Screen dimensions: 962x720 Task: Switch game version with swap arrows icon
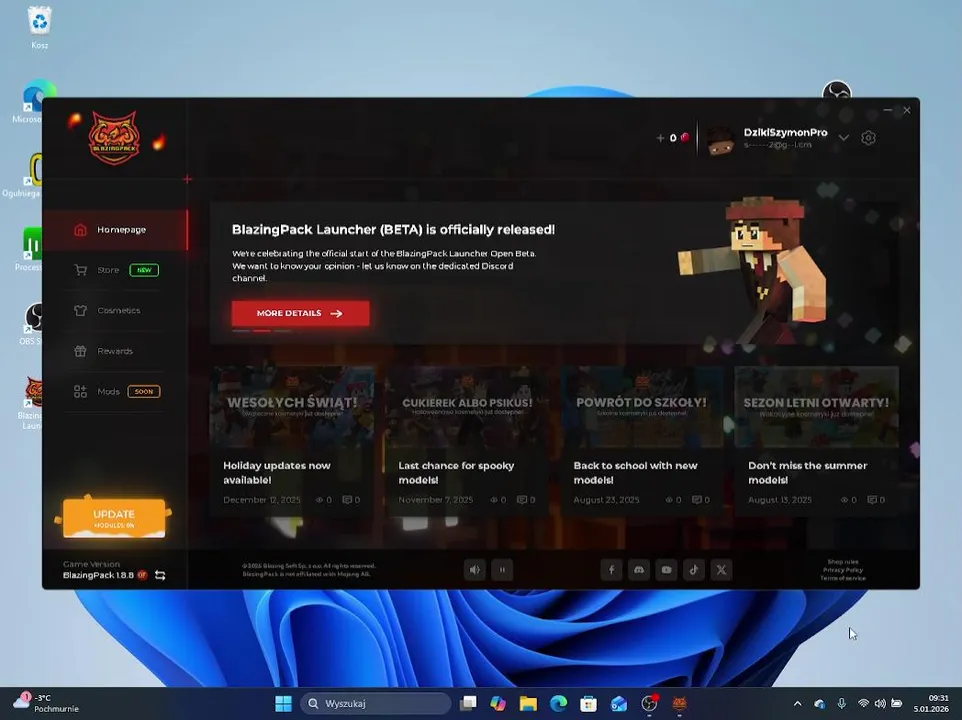(x=160, y=575)
